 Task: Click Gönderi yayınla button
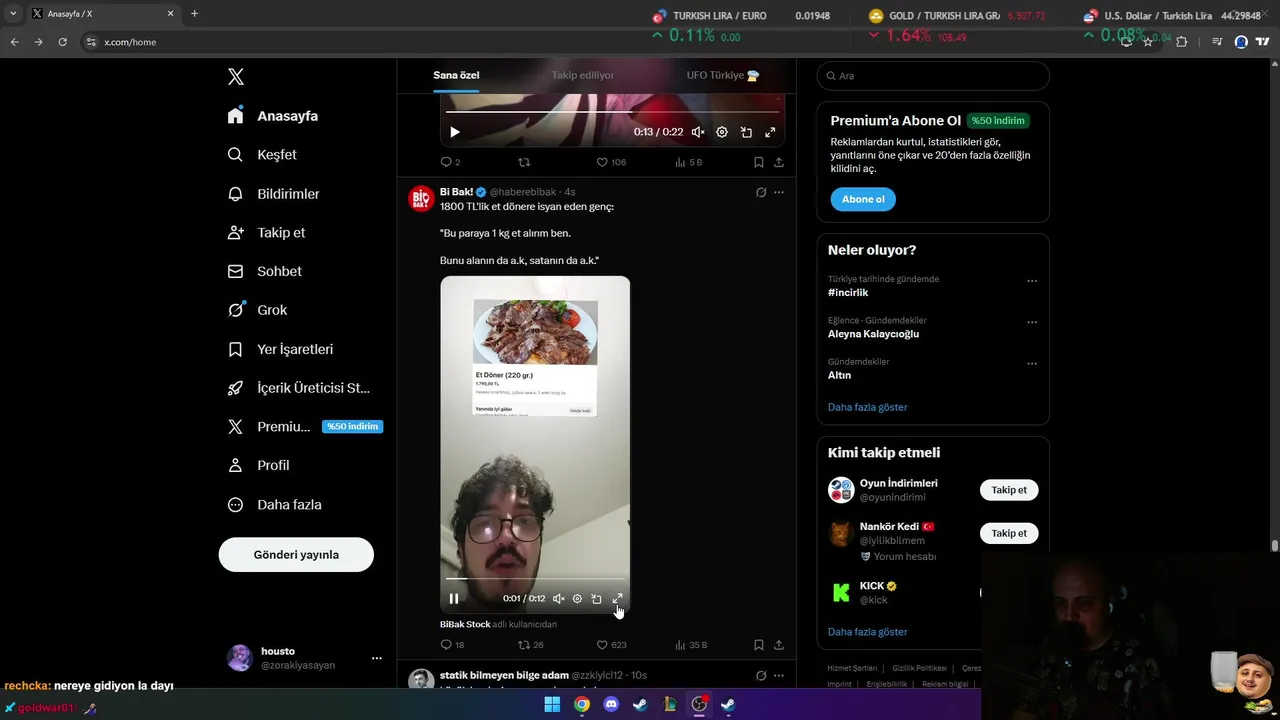click(296, 555)
